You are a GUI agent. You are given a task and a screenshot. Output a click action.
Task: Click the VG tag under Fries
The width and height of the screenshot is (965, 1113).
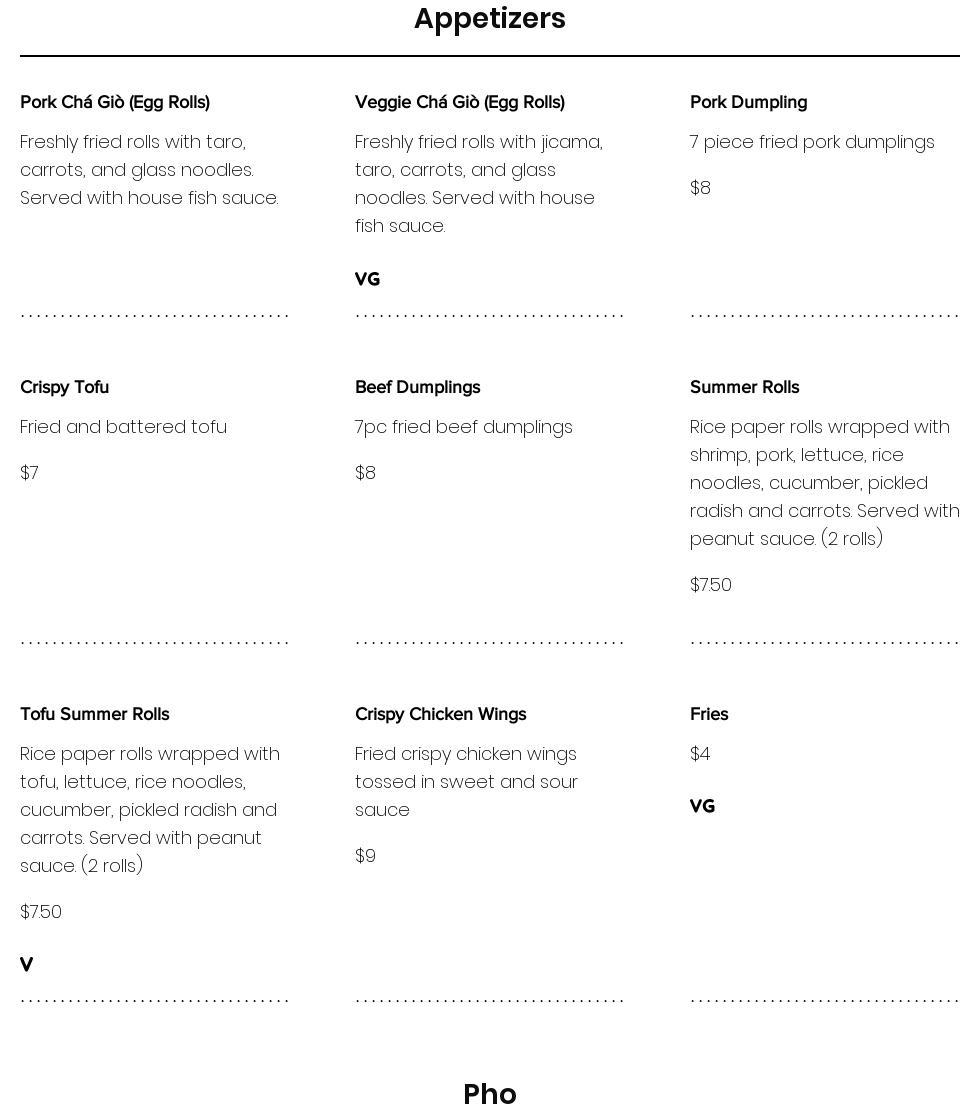(x=702, y=807)
